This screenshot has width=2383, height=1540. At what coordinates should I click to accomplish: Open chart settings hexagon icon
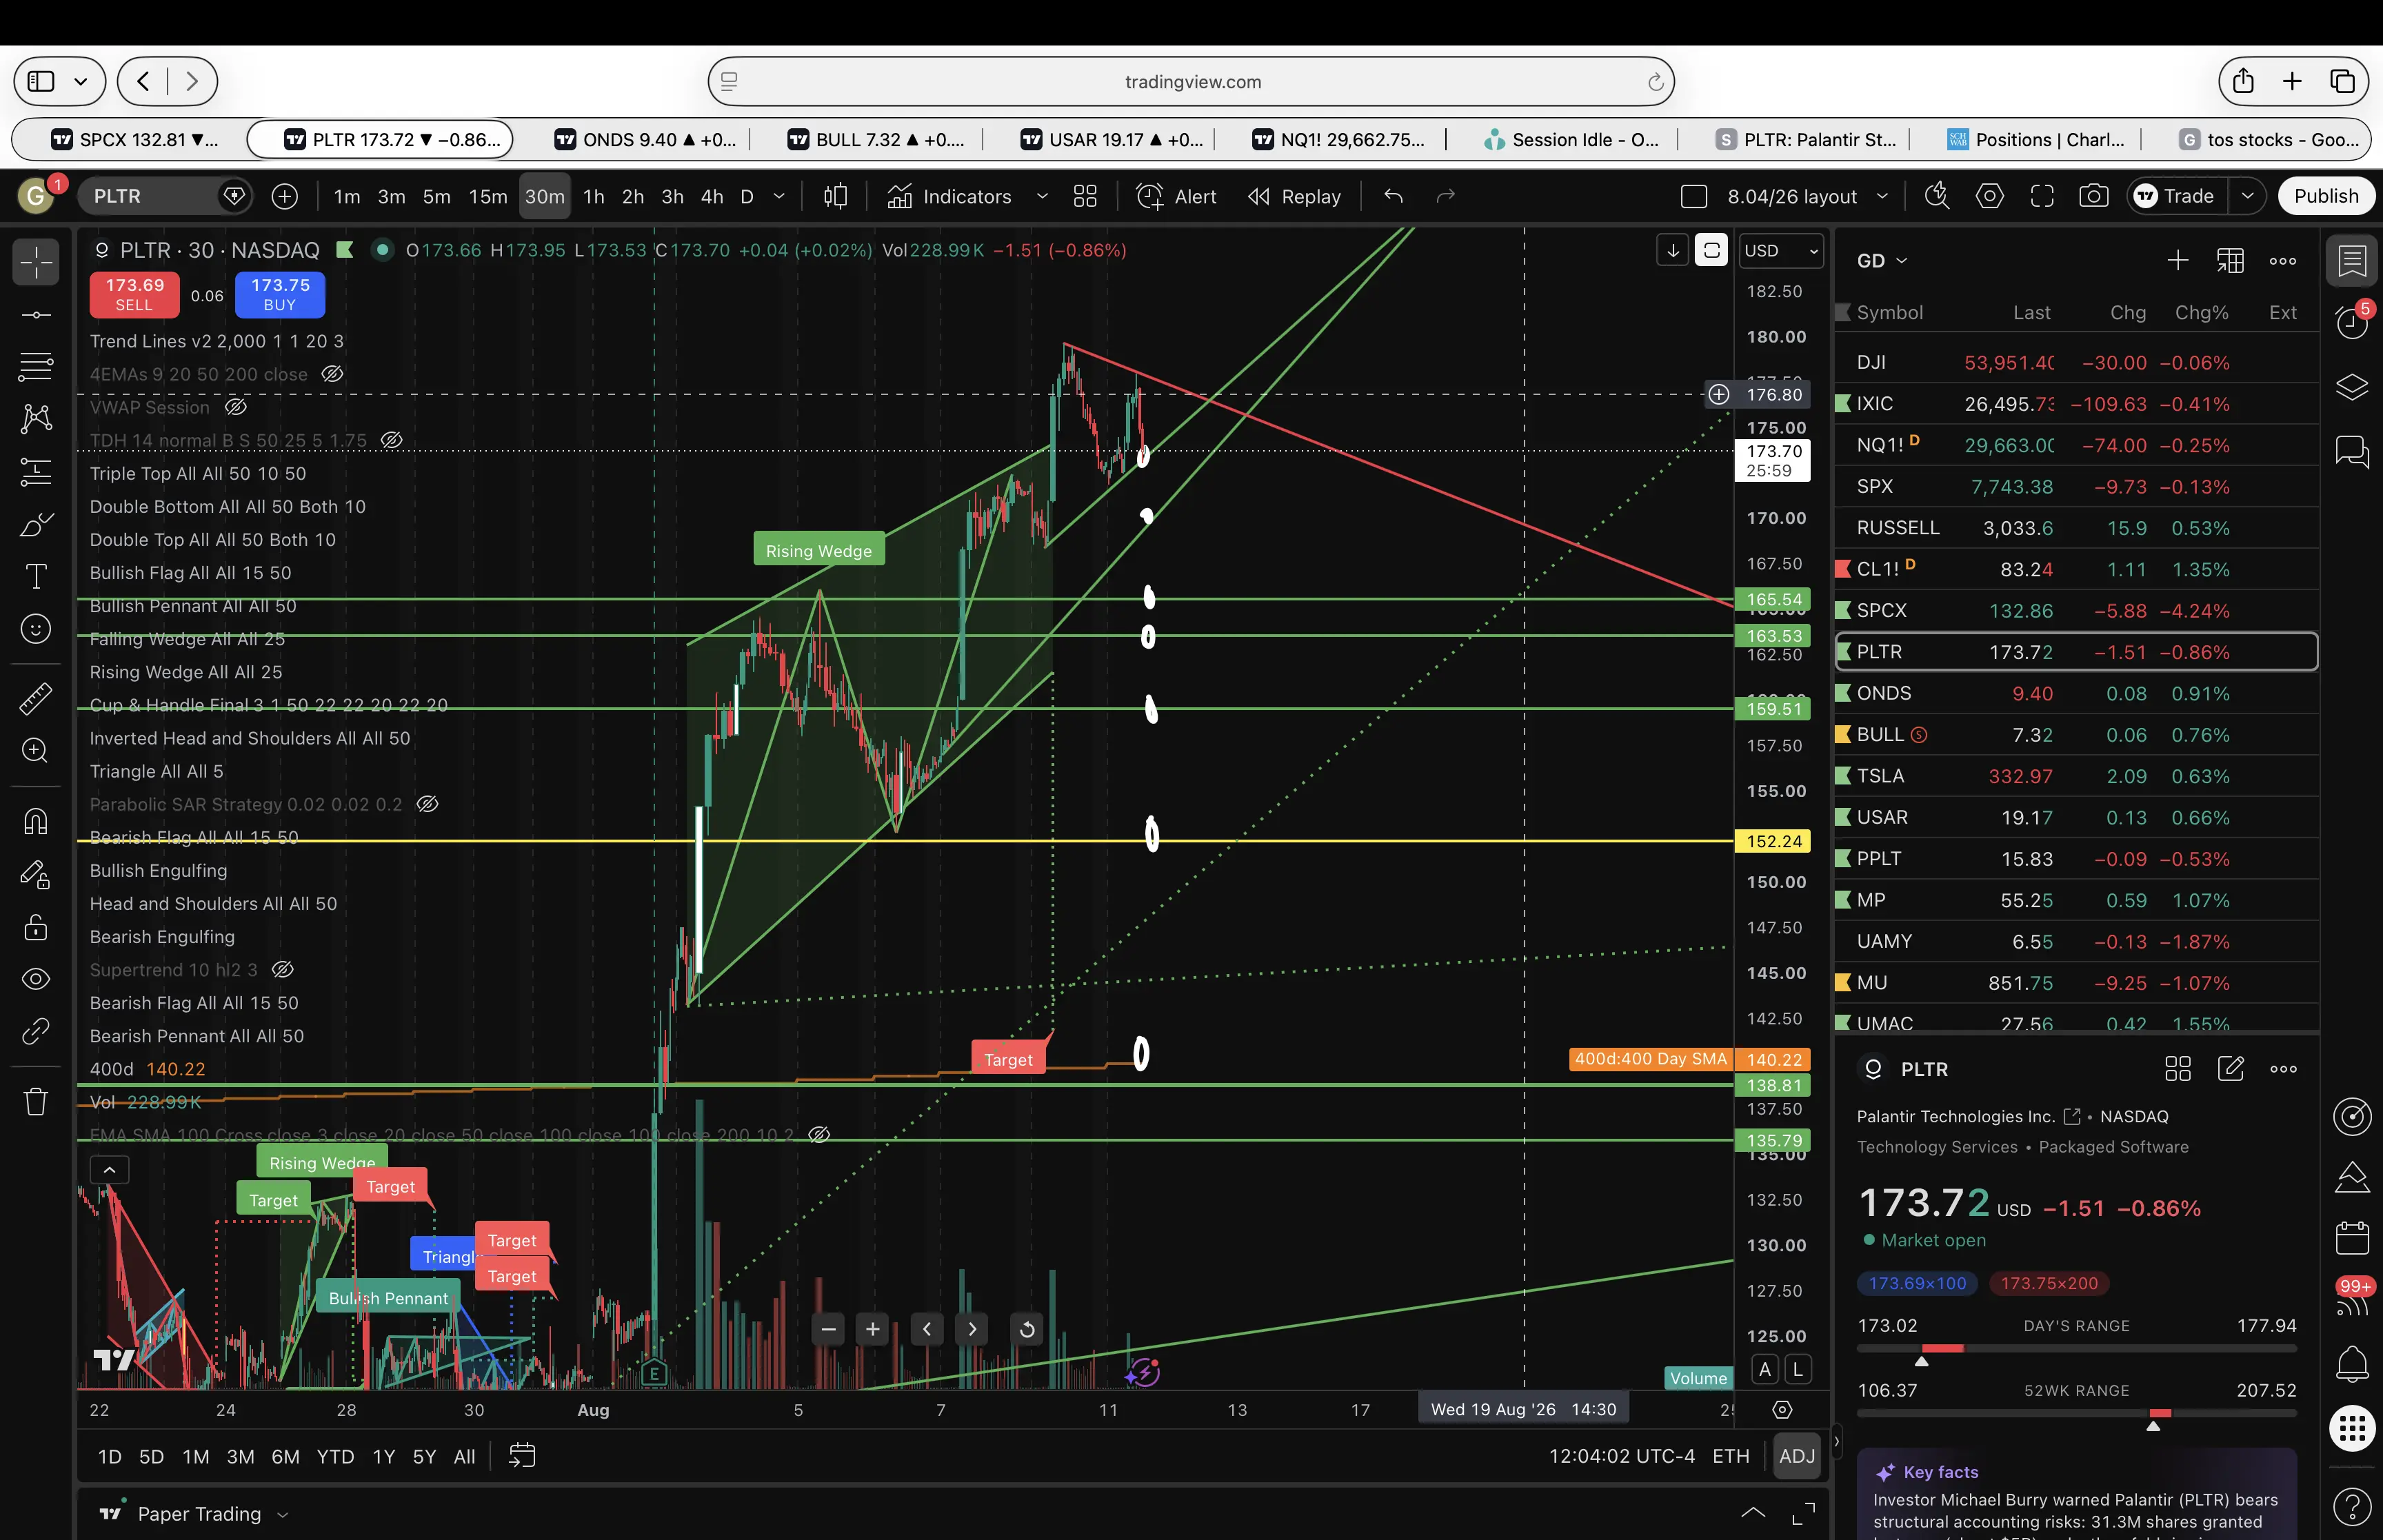coord(1990,197)
